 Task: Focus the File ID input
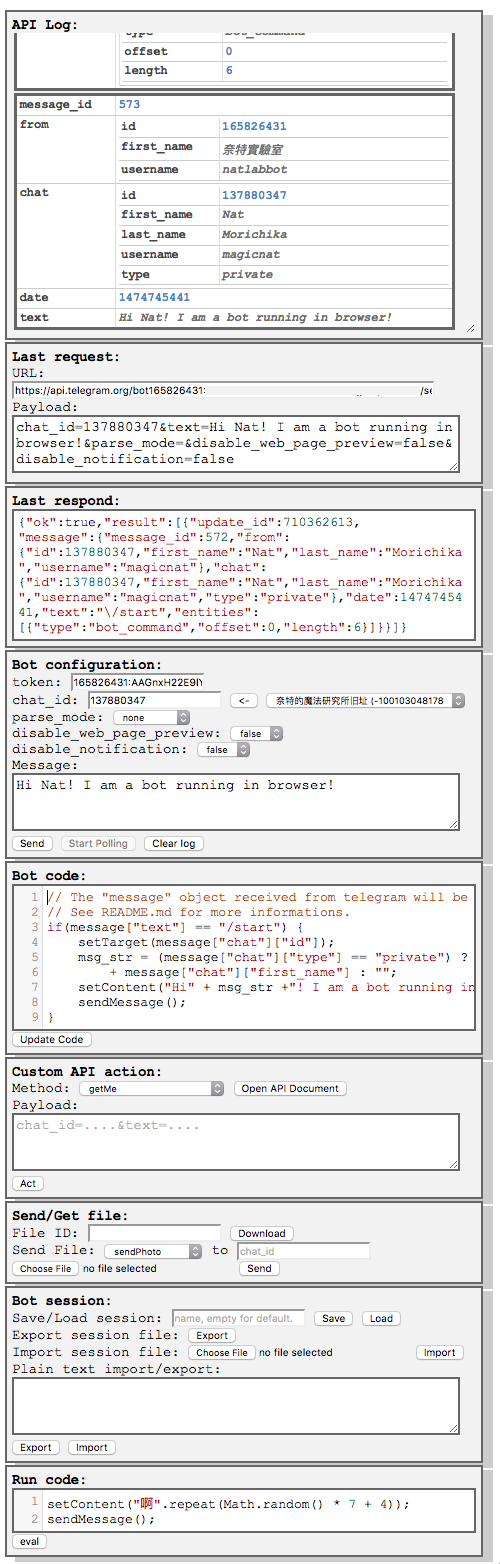[x=155, y=1233]
